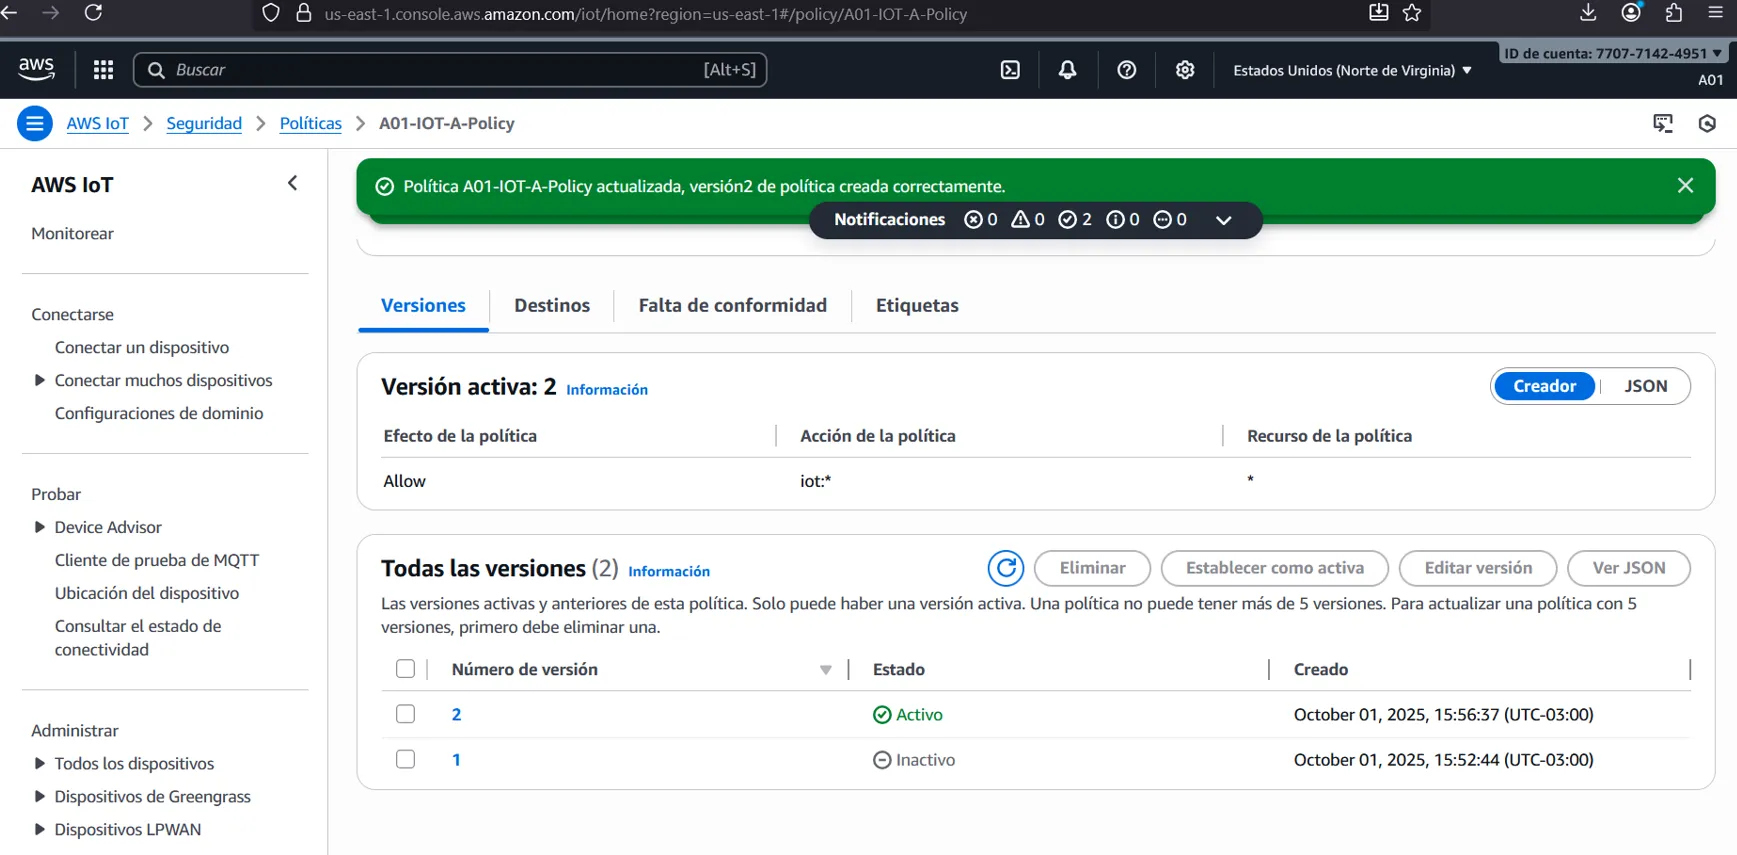This screenshot has height=855, width=1737.
Task: Select checkbox for version 2
Action: pos(405,714)
